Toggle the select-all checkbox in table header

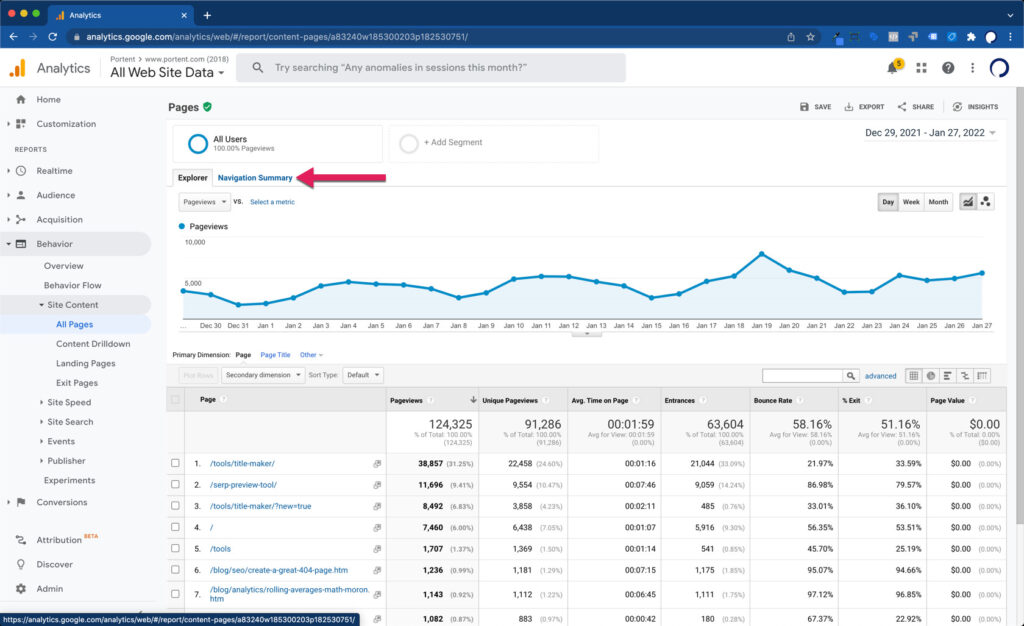[x=176, y=400]
